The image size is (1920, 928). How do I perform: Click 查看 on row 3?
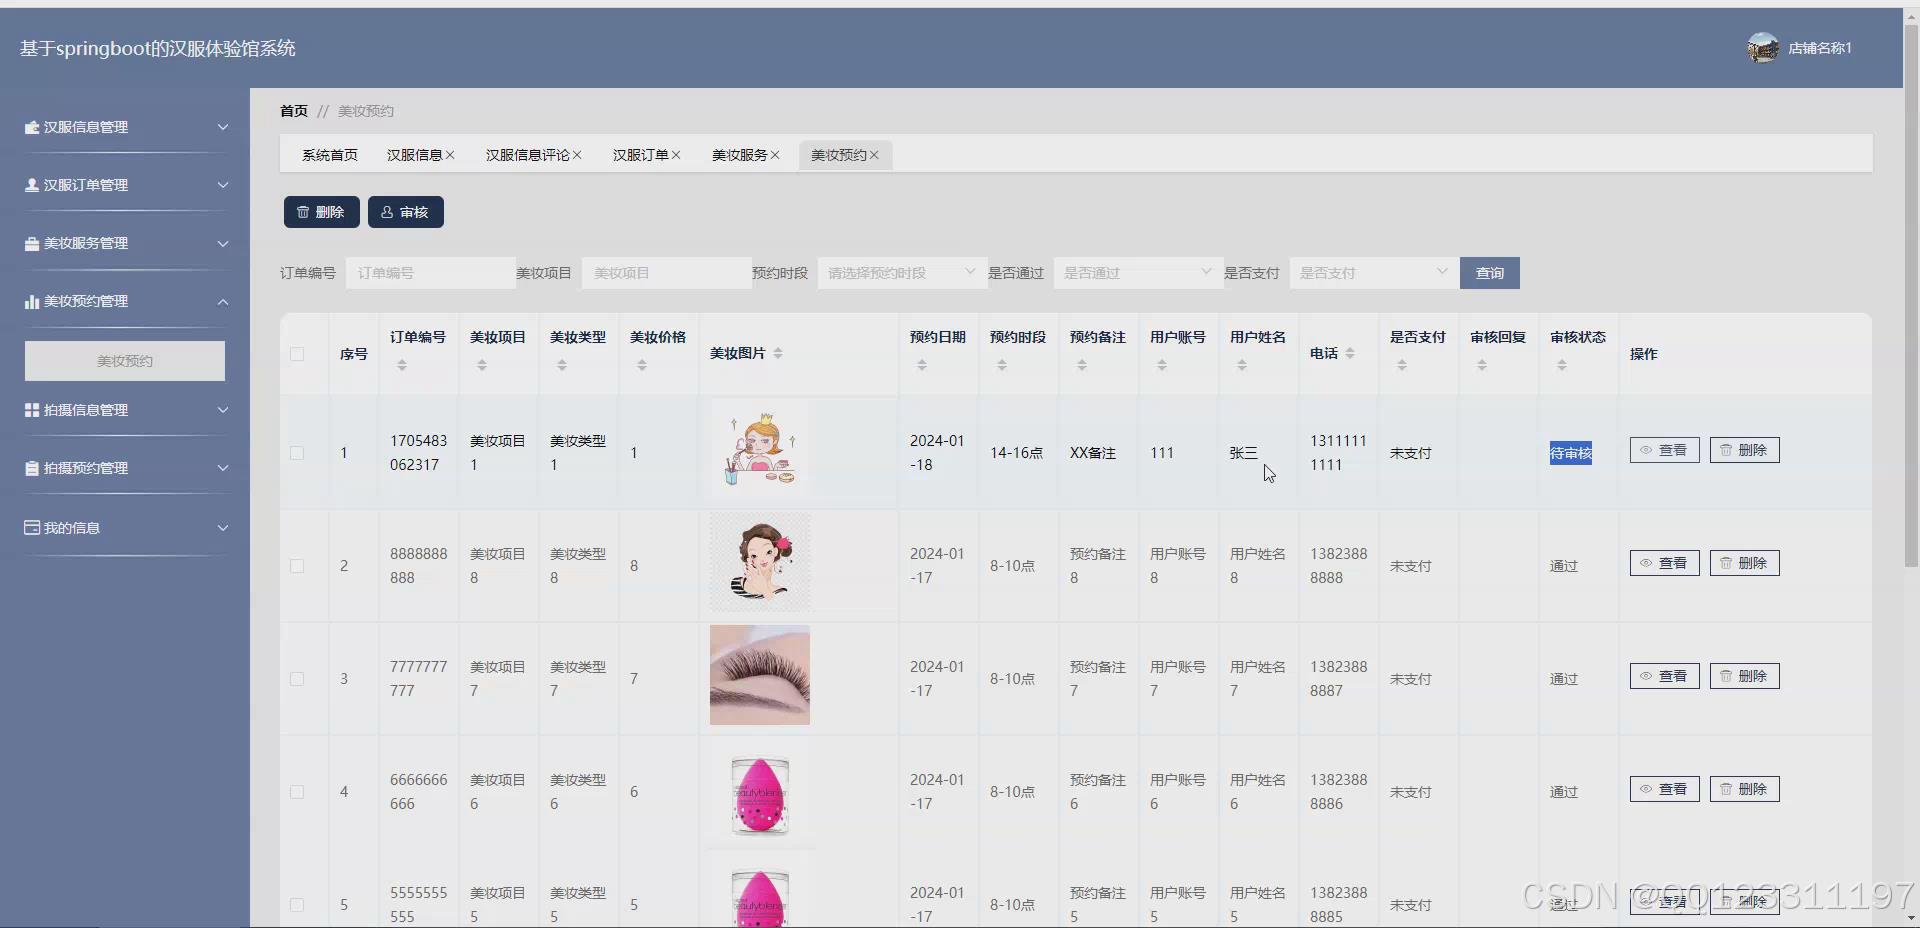point(1663,675)
